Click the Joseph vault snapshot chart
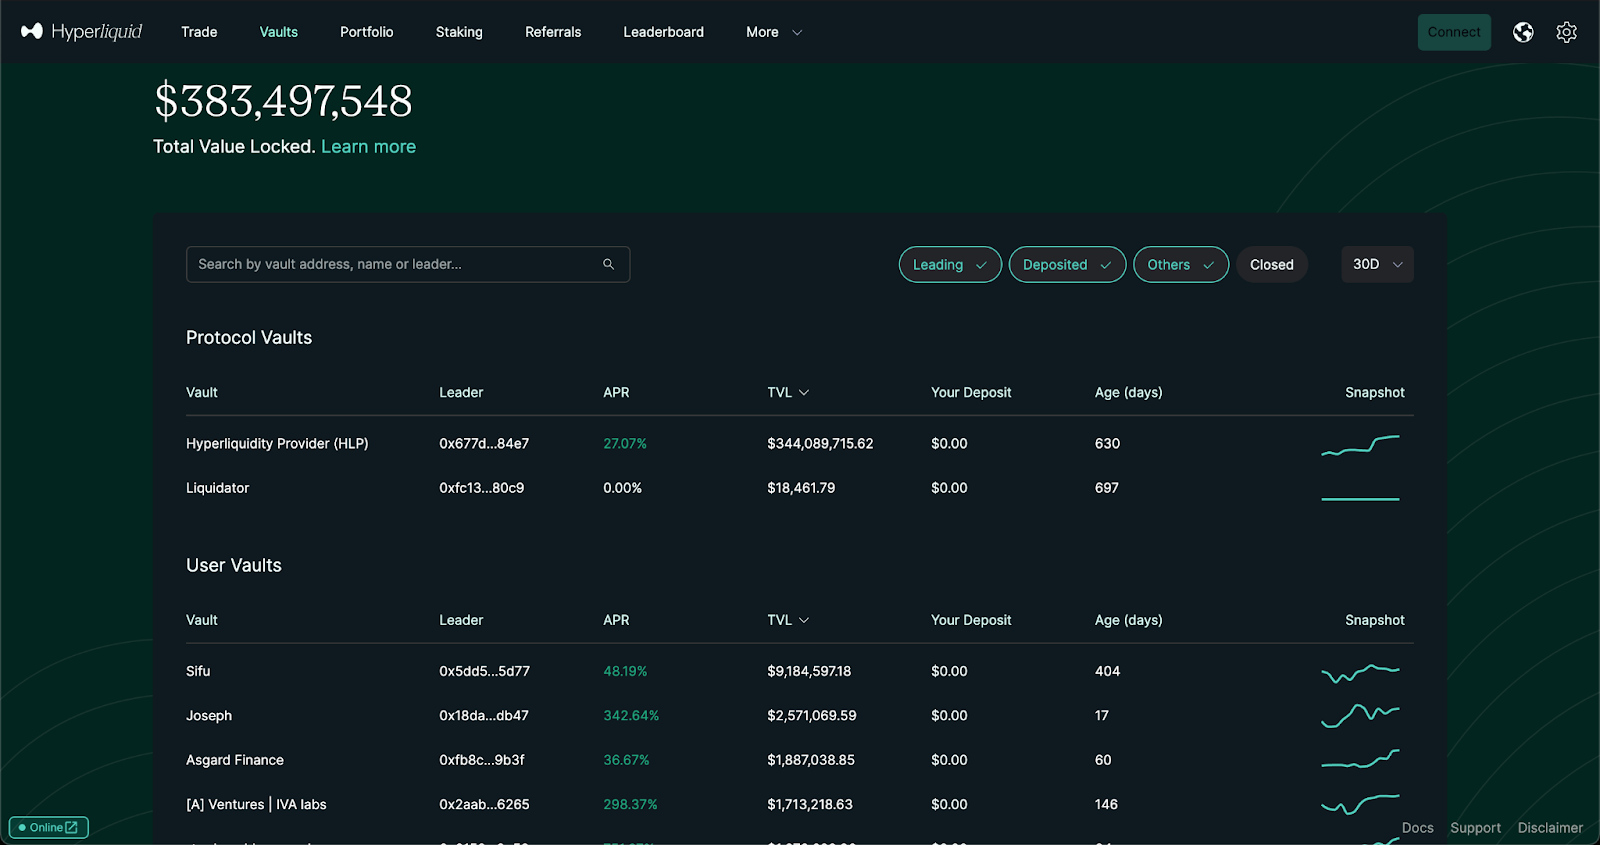 [x=1360, y=716]
